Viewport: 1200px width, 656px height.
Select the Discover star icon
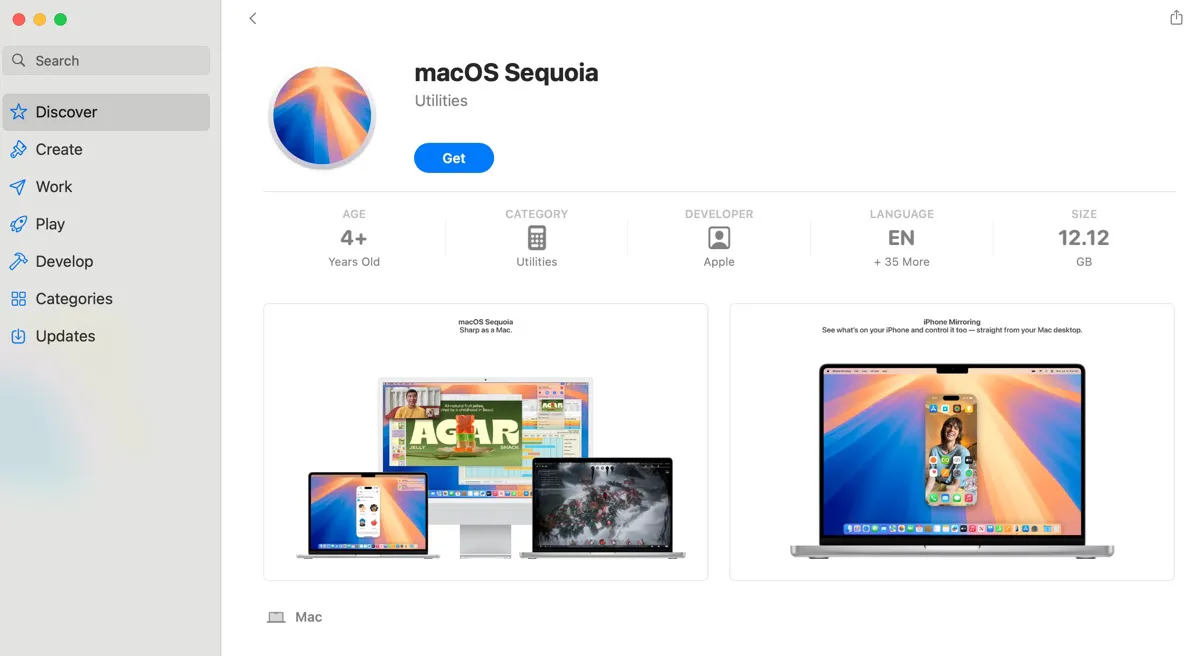18,112
